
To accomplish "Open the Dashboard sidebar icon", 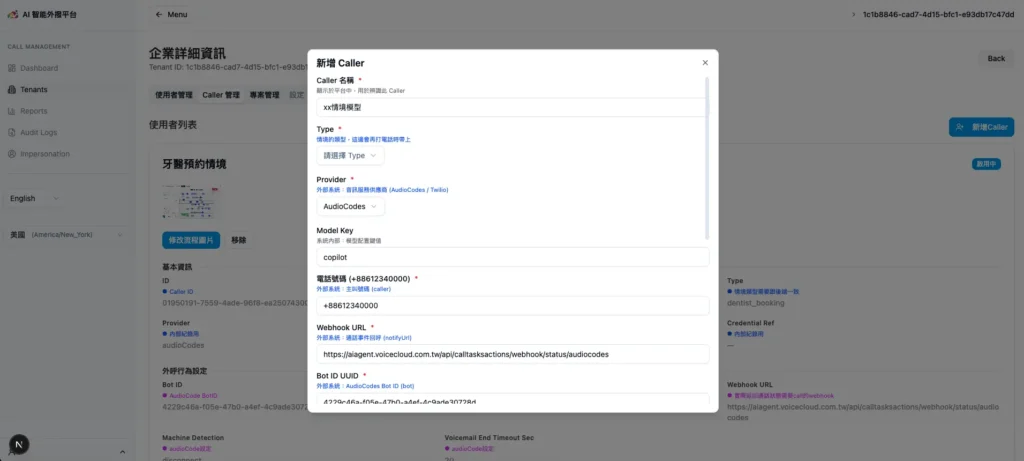I will click(x=12, y=68).
